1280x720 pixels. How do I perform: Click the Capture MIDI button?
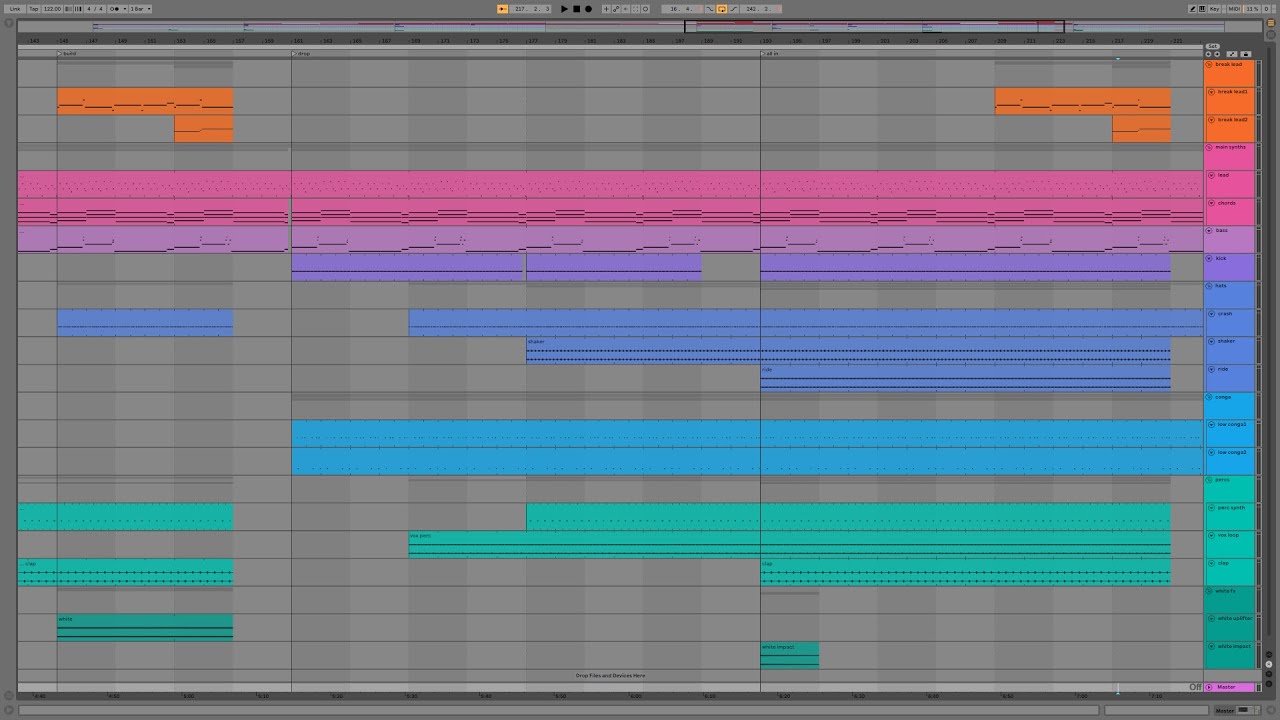click(x=635, y=9)
